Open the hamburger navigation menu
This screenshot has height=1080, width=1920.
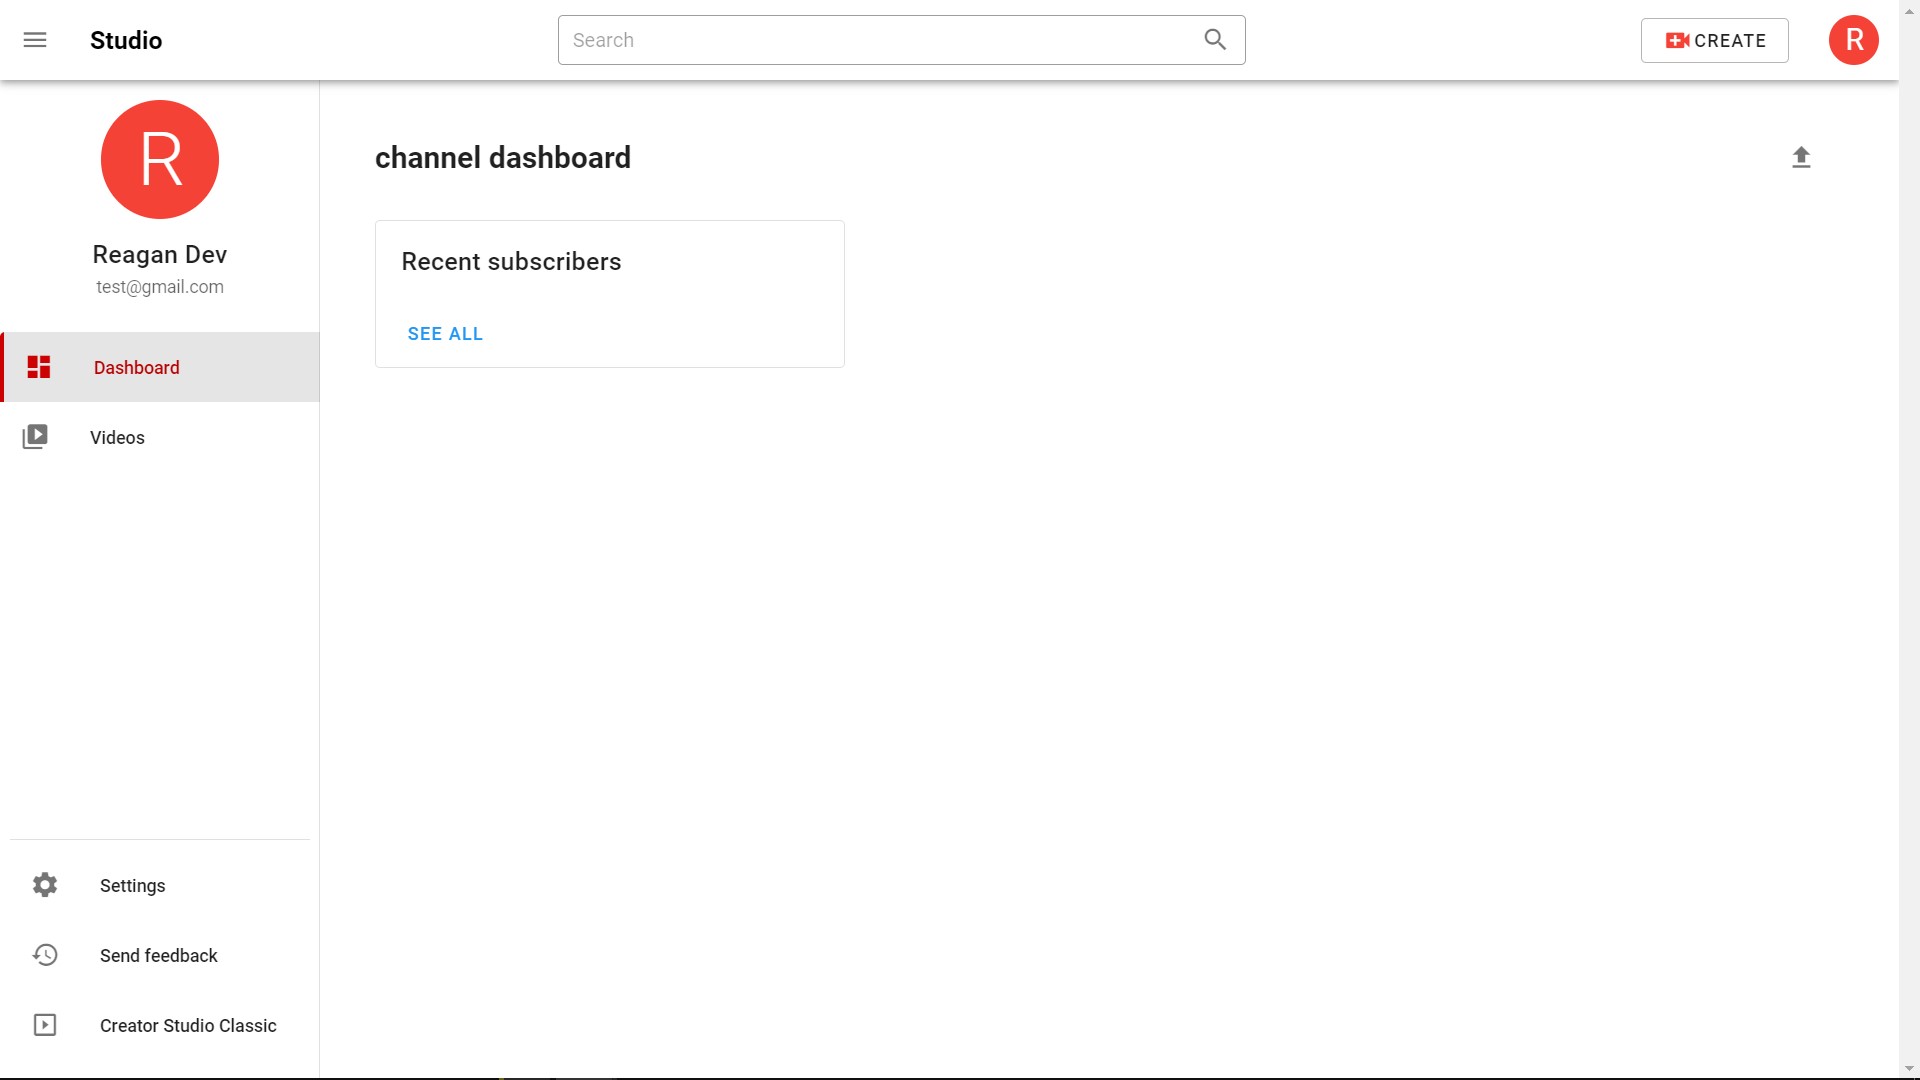[x=35, y=40]
